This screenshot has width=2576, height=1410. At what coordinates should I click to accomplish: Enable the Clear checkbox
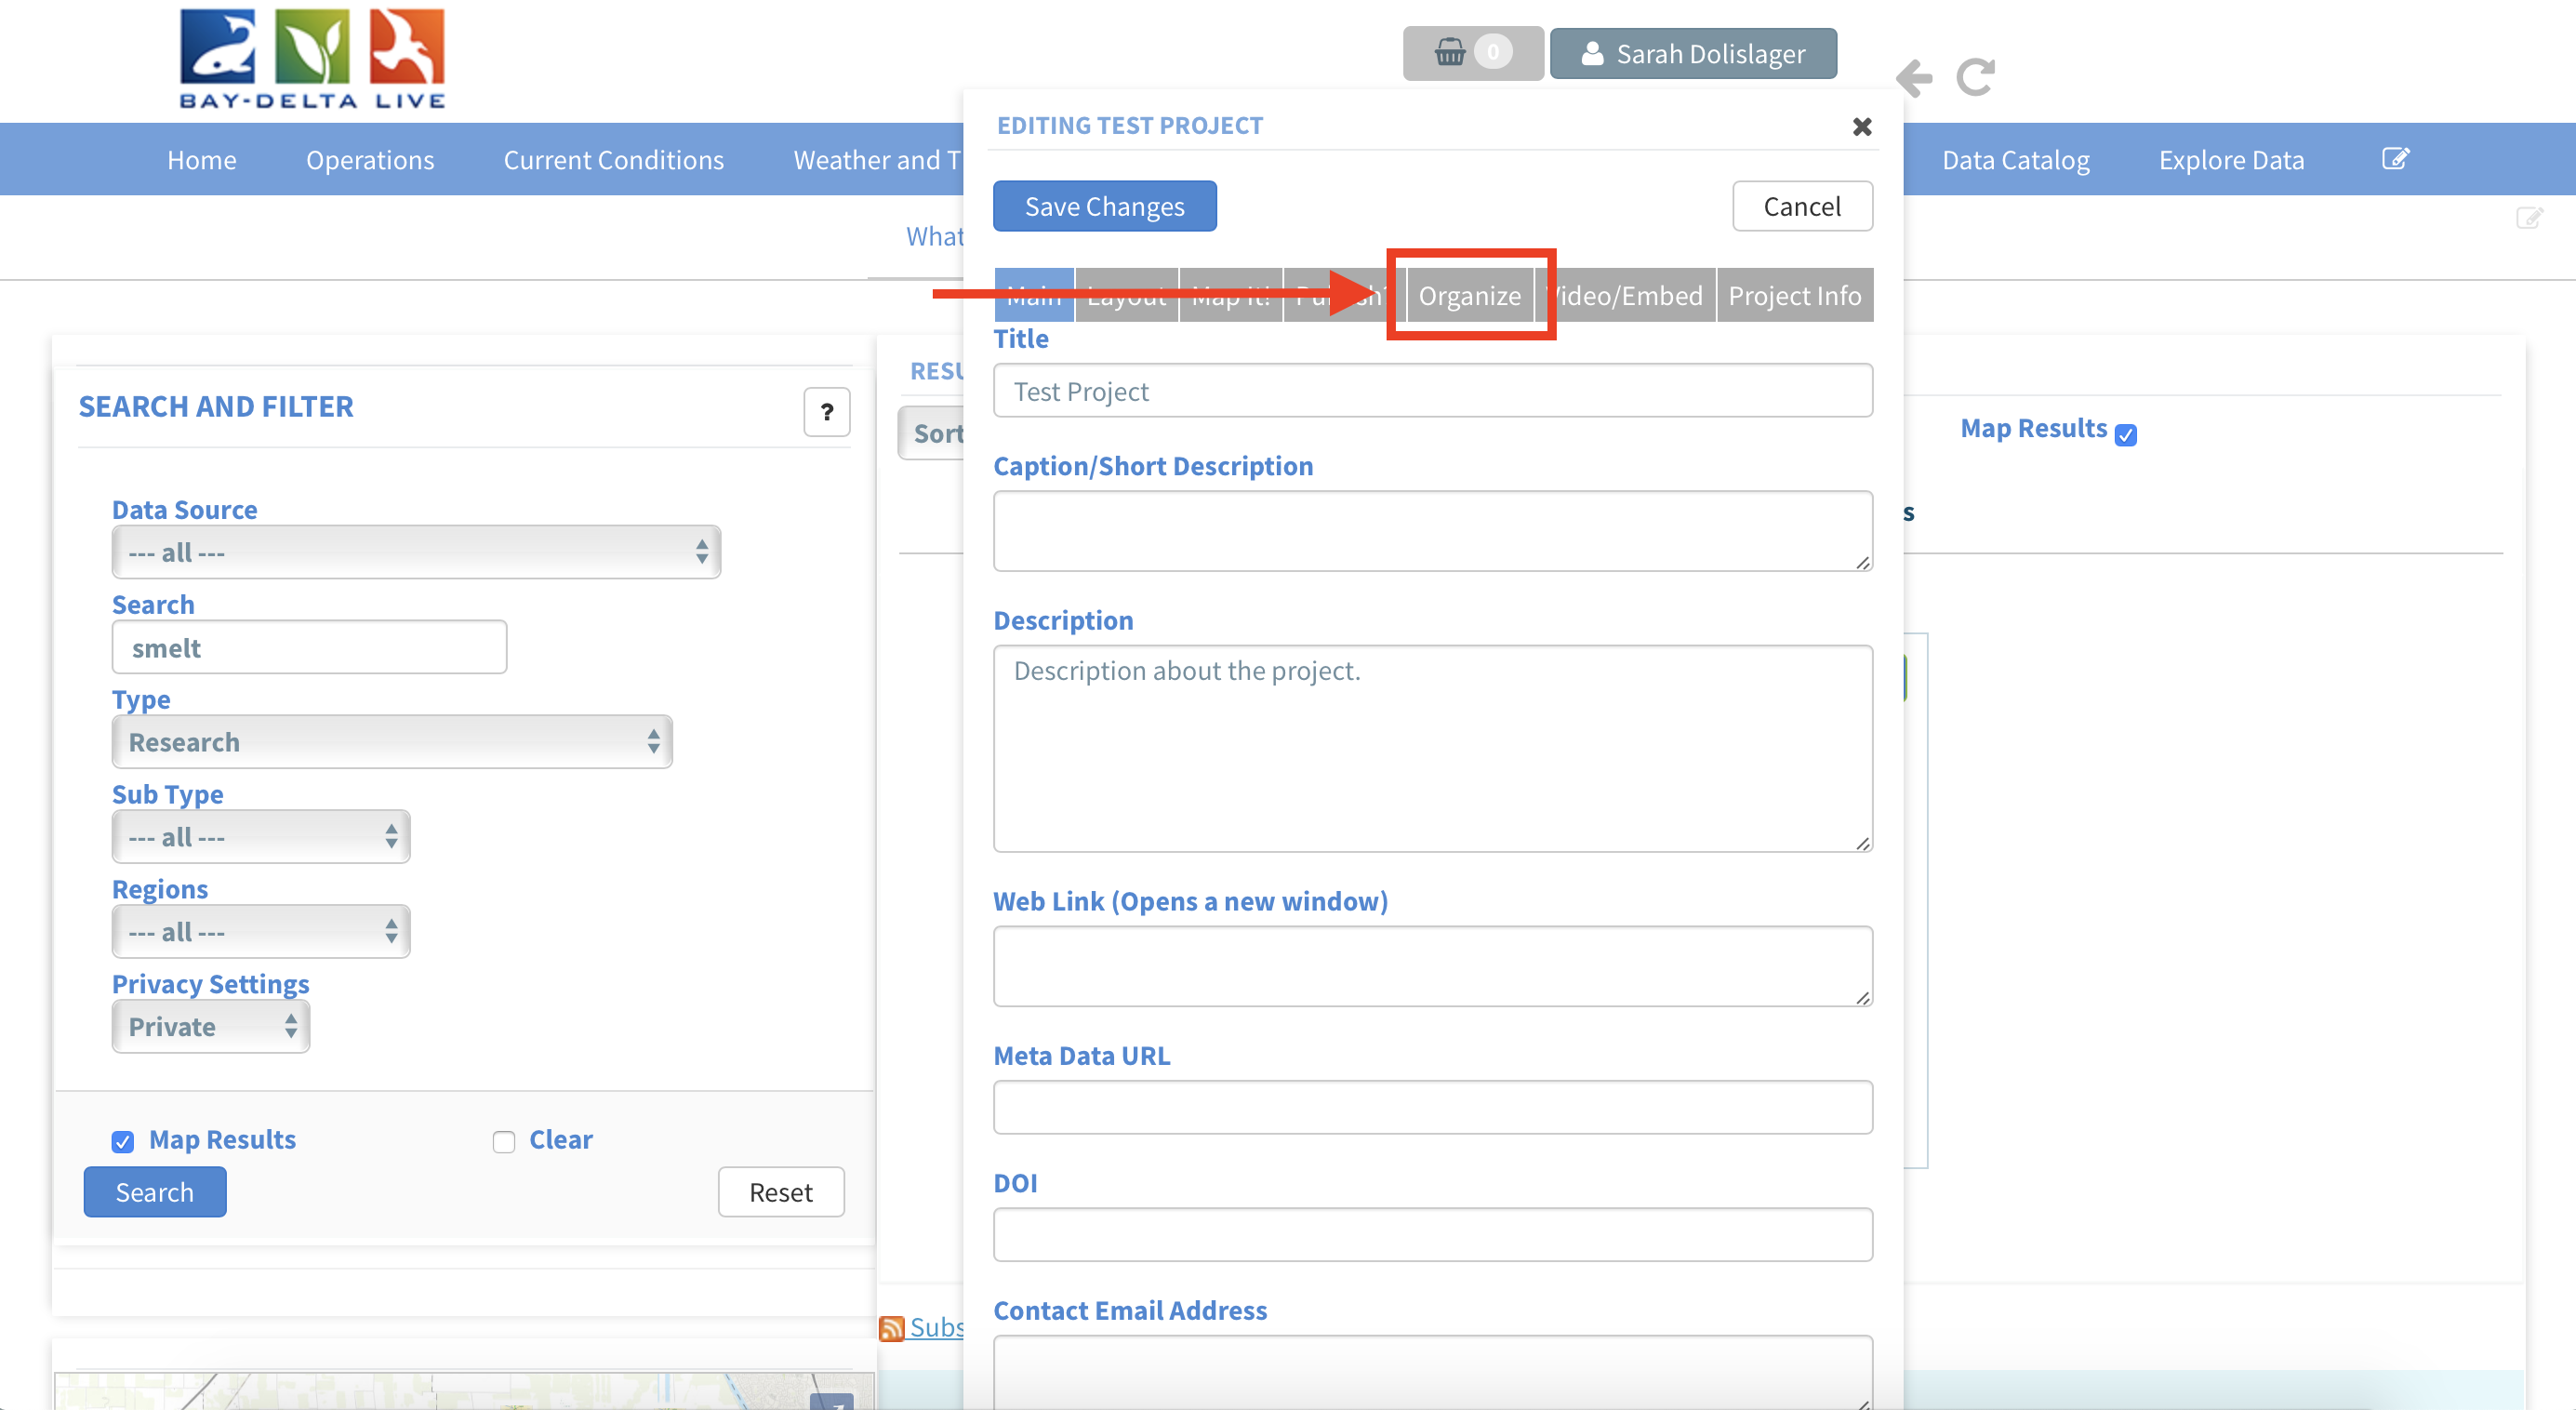tap(503, 1142)
